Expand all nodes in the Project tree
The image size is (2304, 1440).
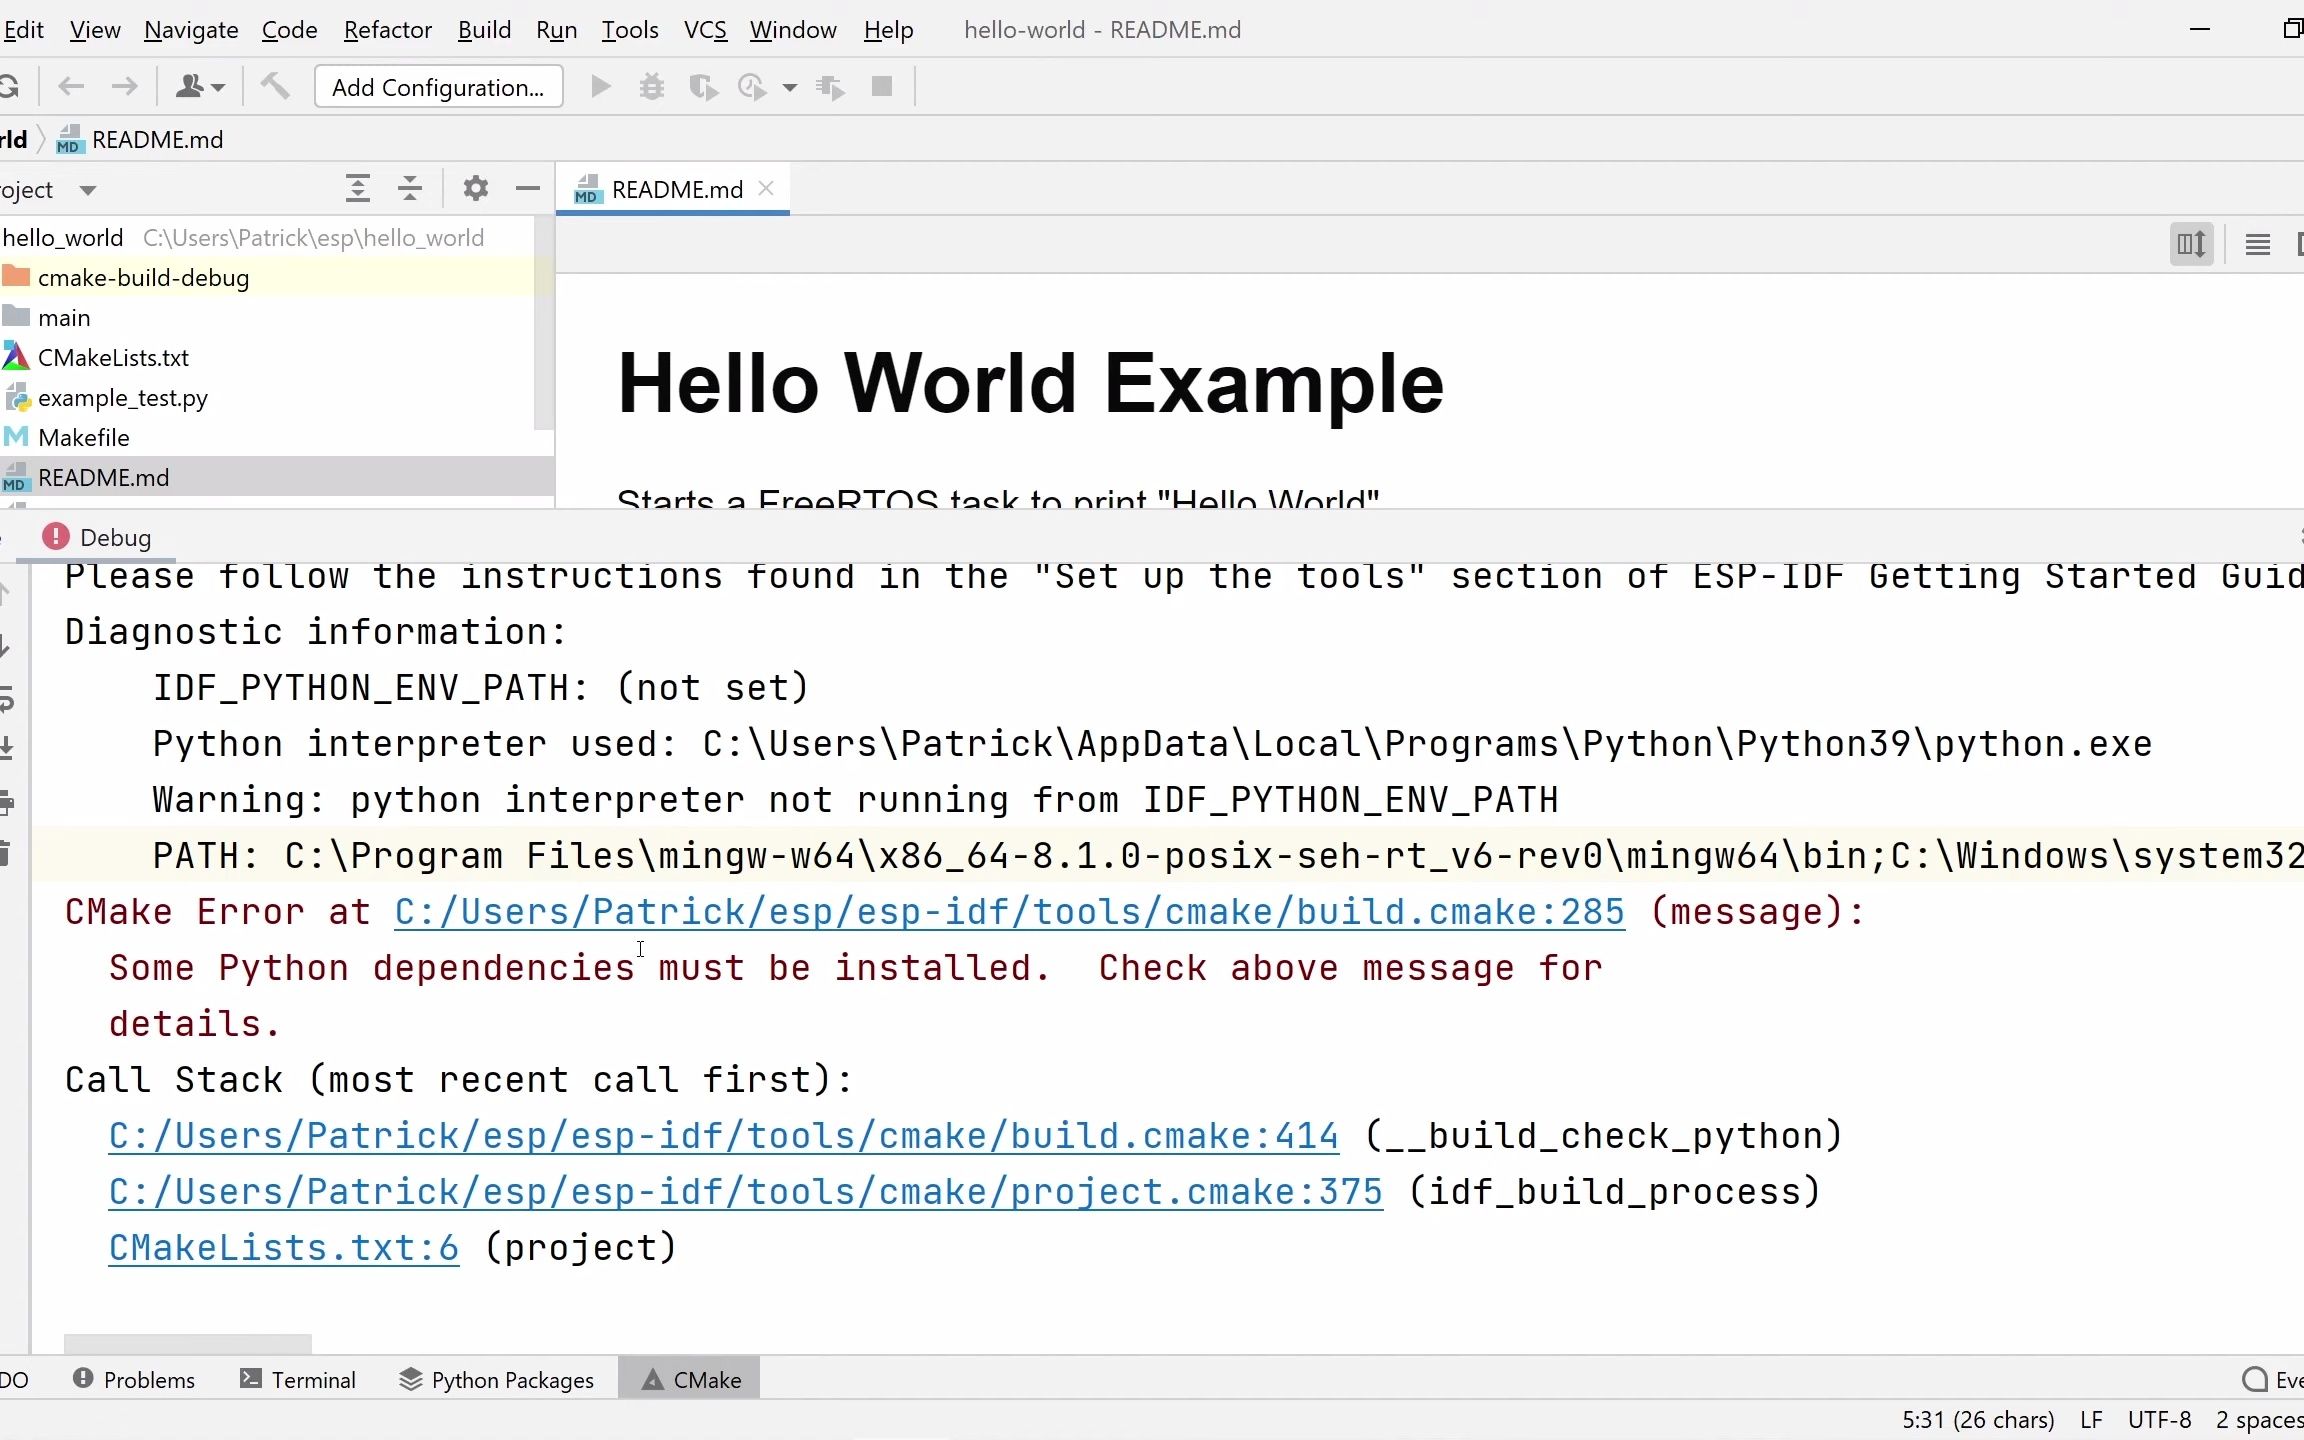359,188
